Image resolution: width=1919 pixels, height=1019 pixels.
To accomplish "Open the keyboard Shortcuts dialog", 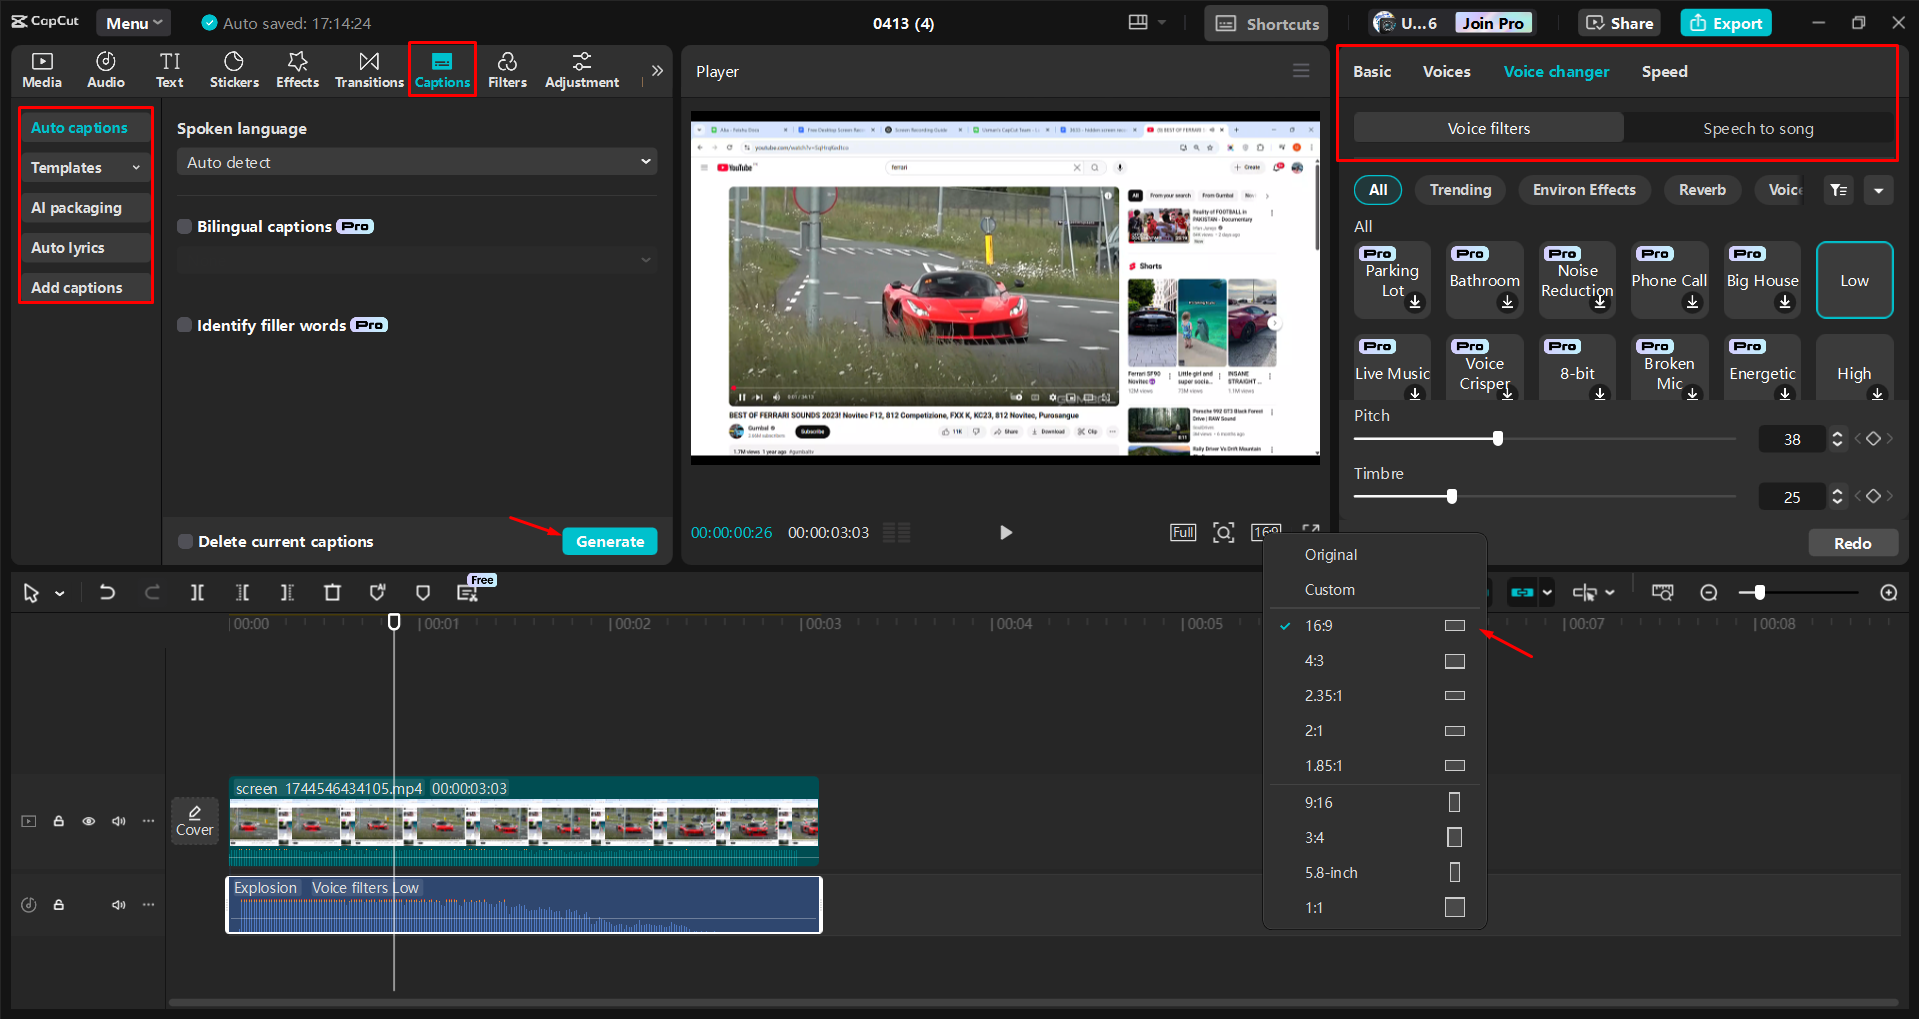I will pos(1265,22).
